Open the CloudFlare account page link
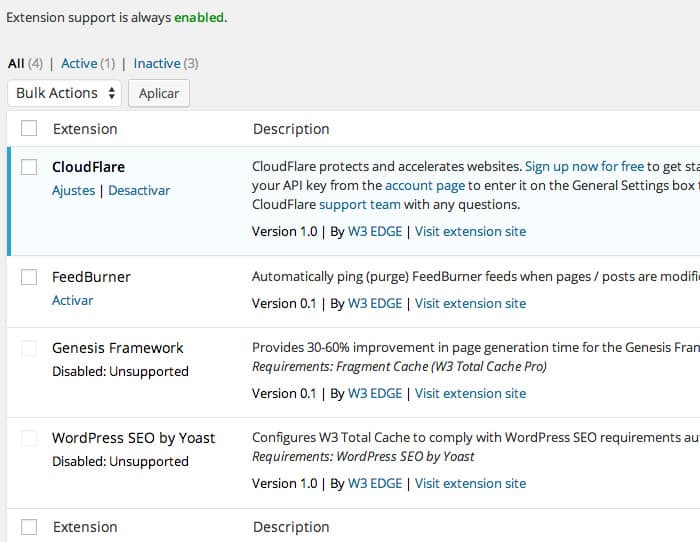700x542 pixels. [x=425, y=186]
